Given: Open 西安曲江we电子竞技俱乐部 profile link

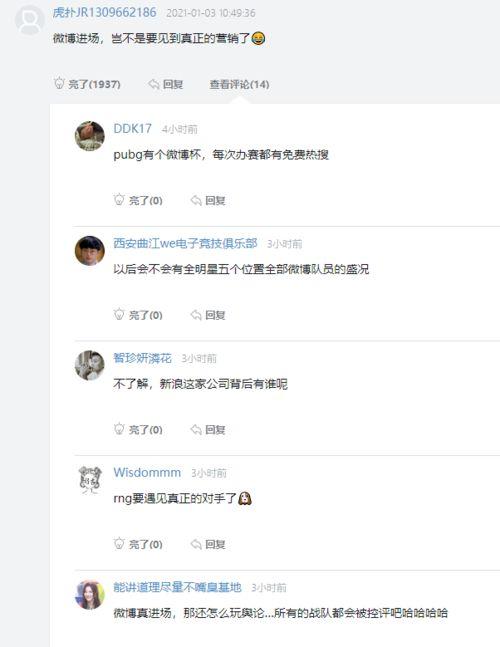Looking at the screenshot, I should pos(185,243).
